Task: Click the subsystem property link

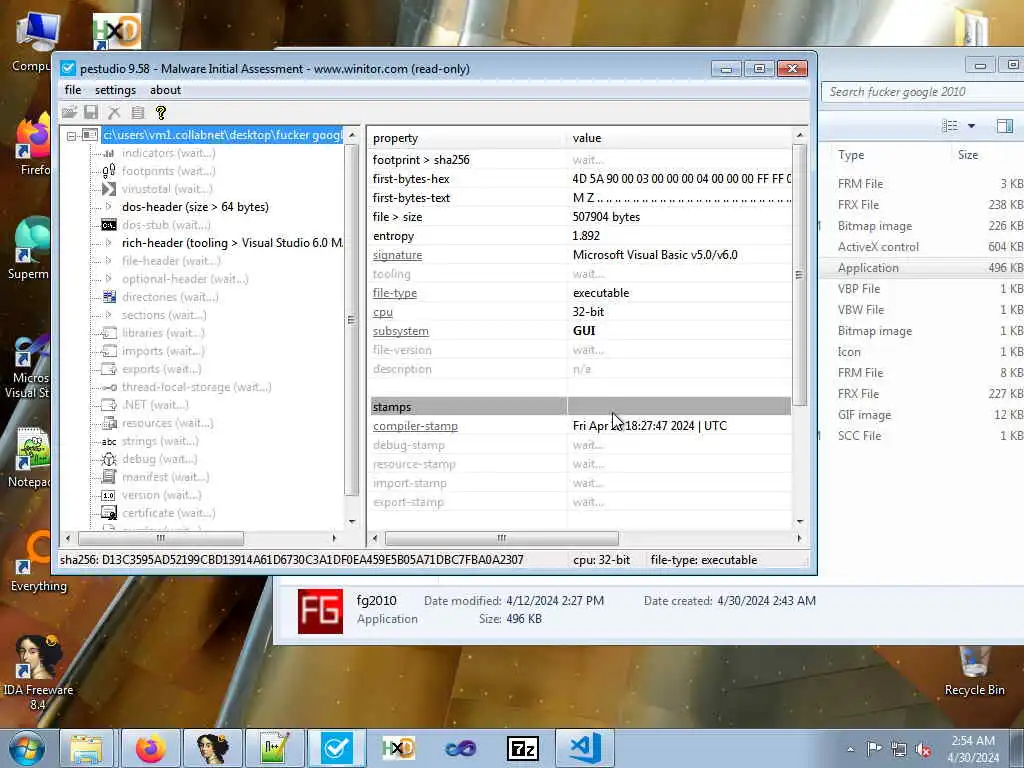Action: tap(400, 331)
